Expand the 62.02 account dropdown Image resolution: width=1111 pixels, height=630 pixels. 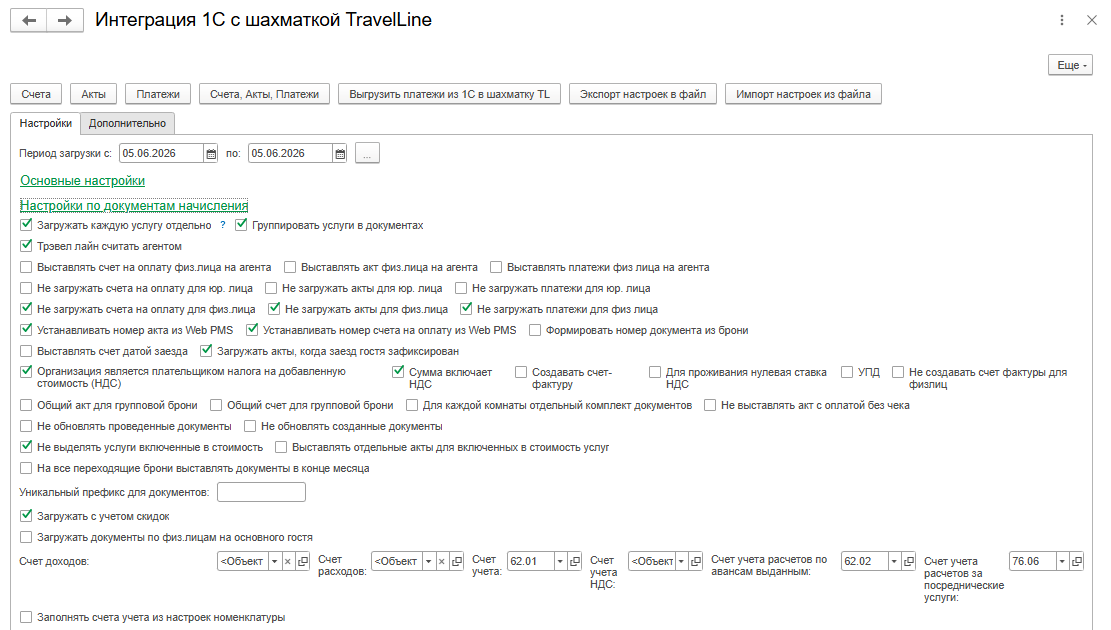coord(894,561)
